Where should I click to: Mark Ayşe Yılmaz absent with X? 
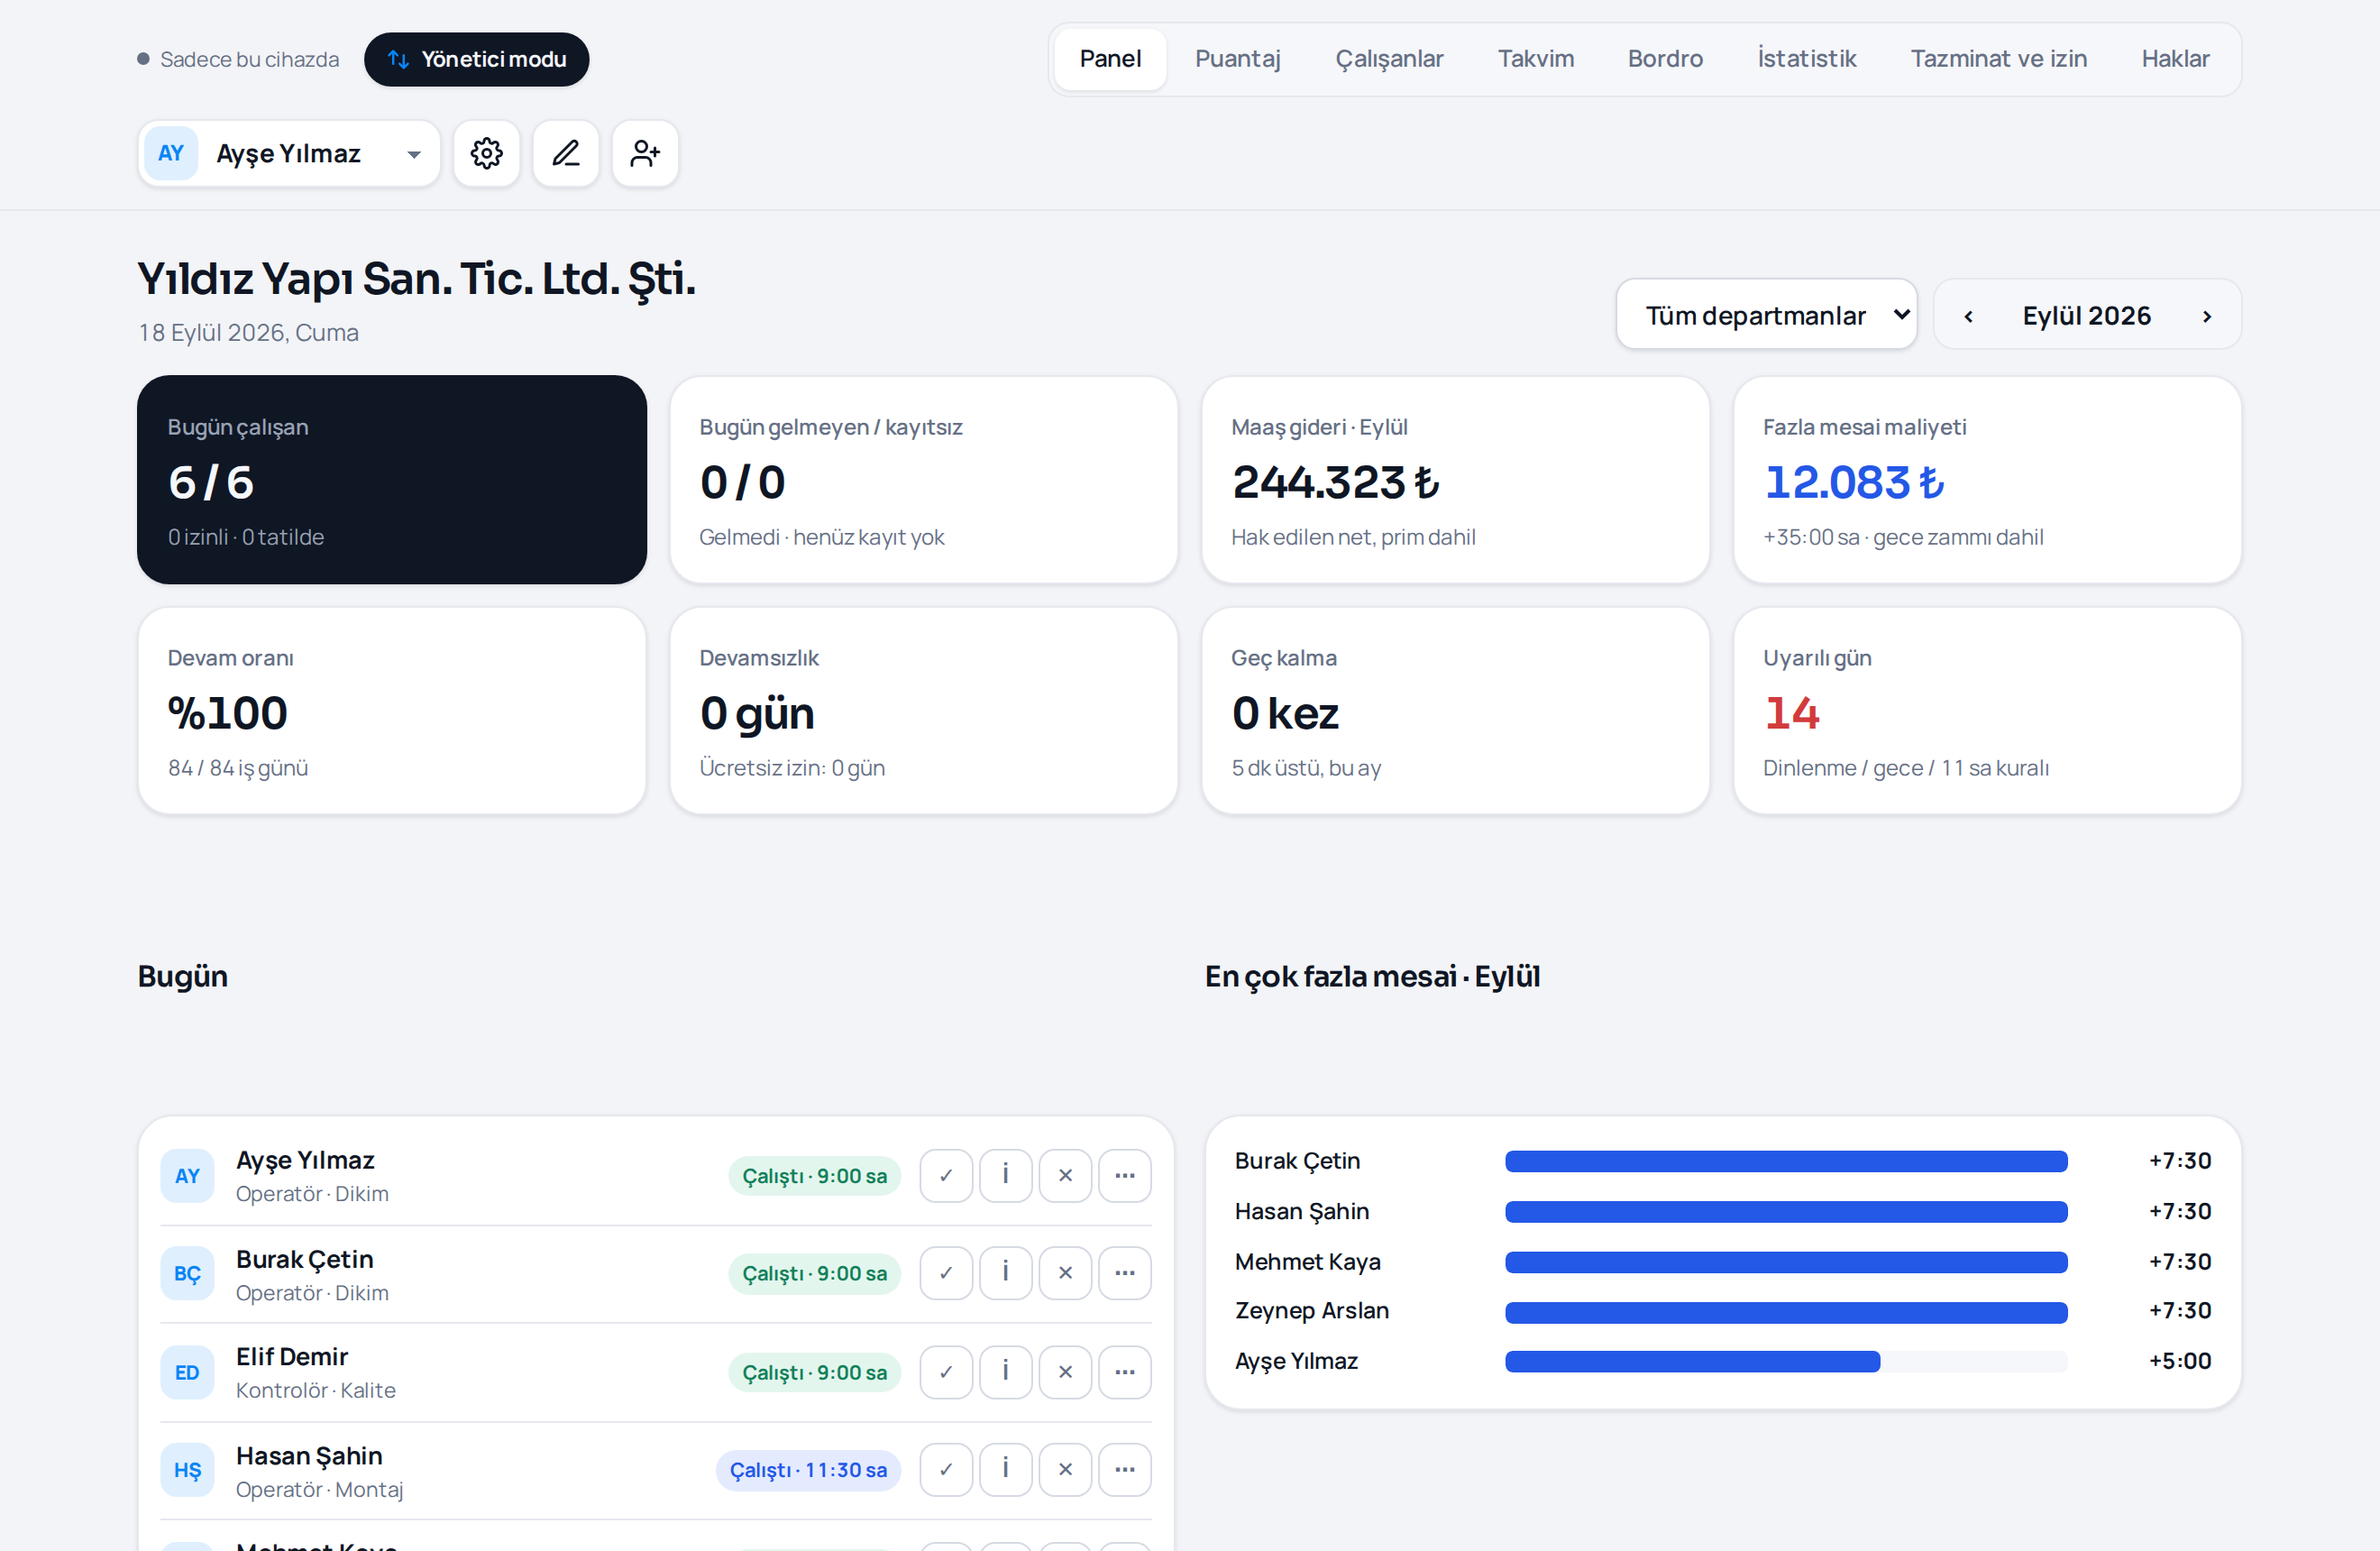point(1065,1175)
